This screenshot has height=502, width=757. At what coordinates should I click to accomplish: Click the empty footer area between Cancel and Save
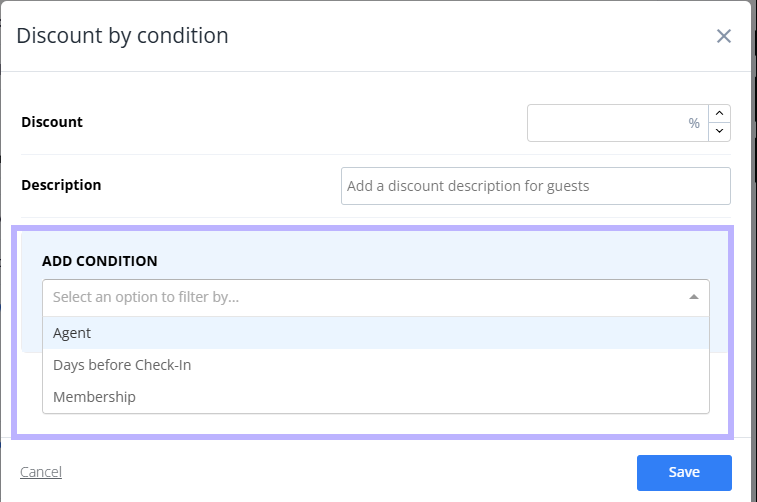[x=348, y=472]
